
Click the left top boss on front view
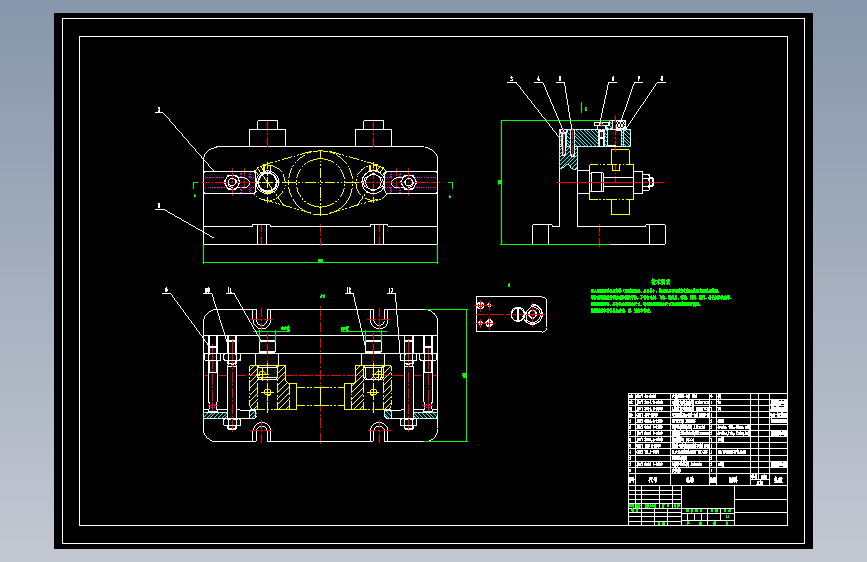coord(268,133)
